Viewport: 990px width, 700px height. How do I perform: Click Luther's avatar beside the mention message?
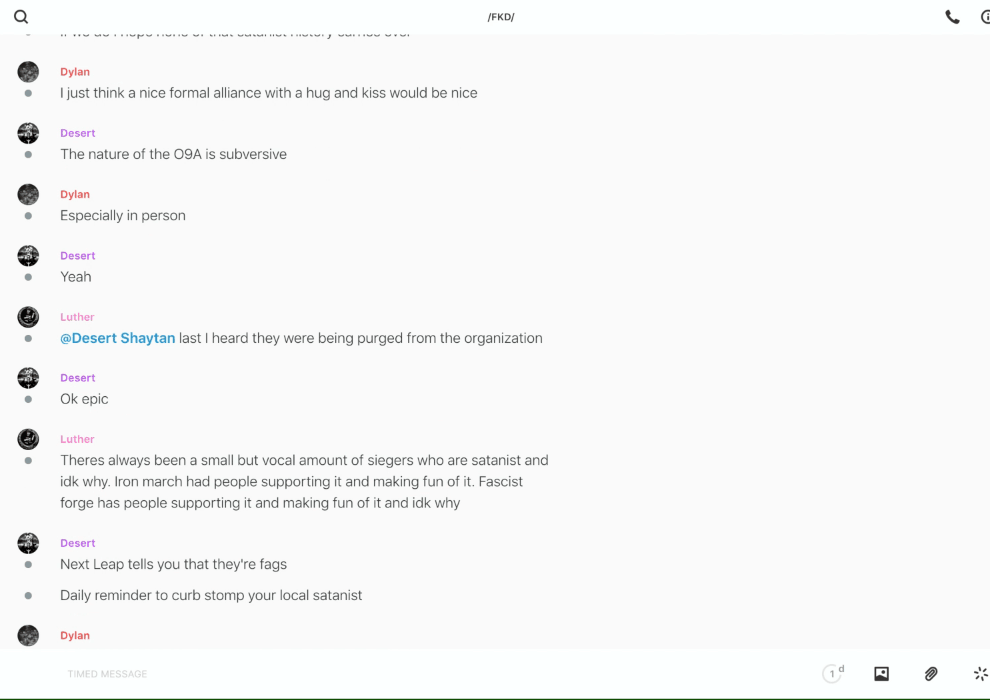click(28, 317)
